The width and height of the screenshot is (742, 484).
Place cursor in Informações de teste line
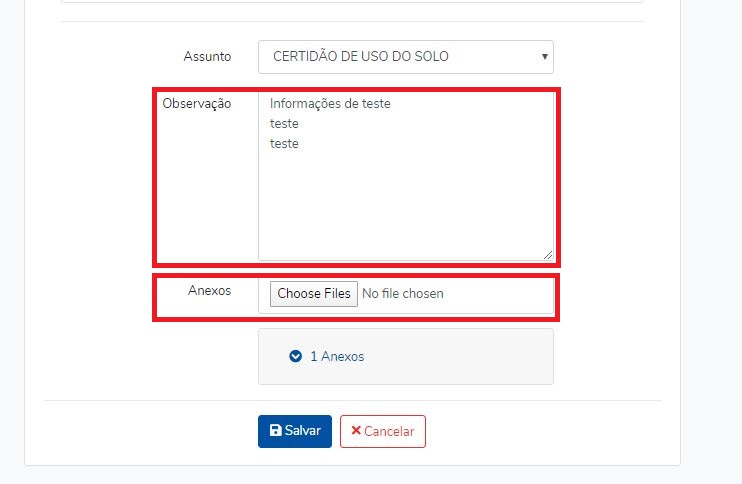pyautogui.click(x=330, y=104)
